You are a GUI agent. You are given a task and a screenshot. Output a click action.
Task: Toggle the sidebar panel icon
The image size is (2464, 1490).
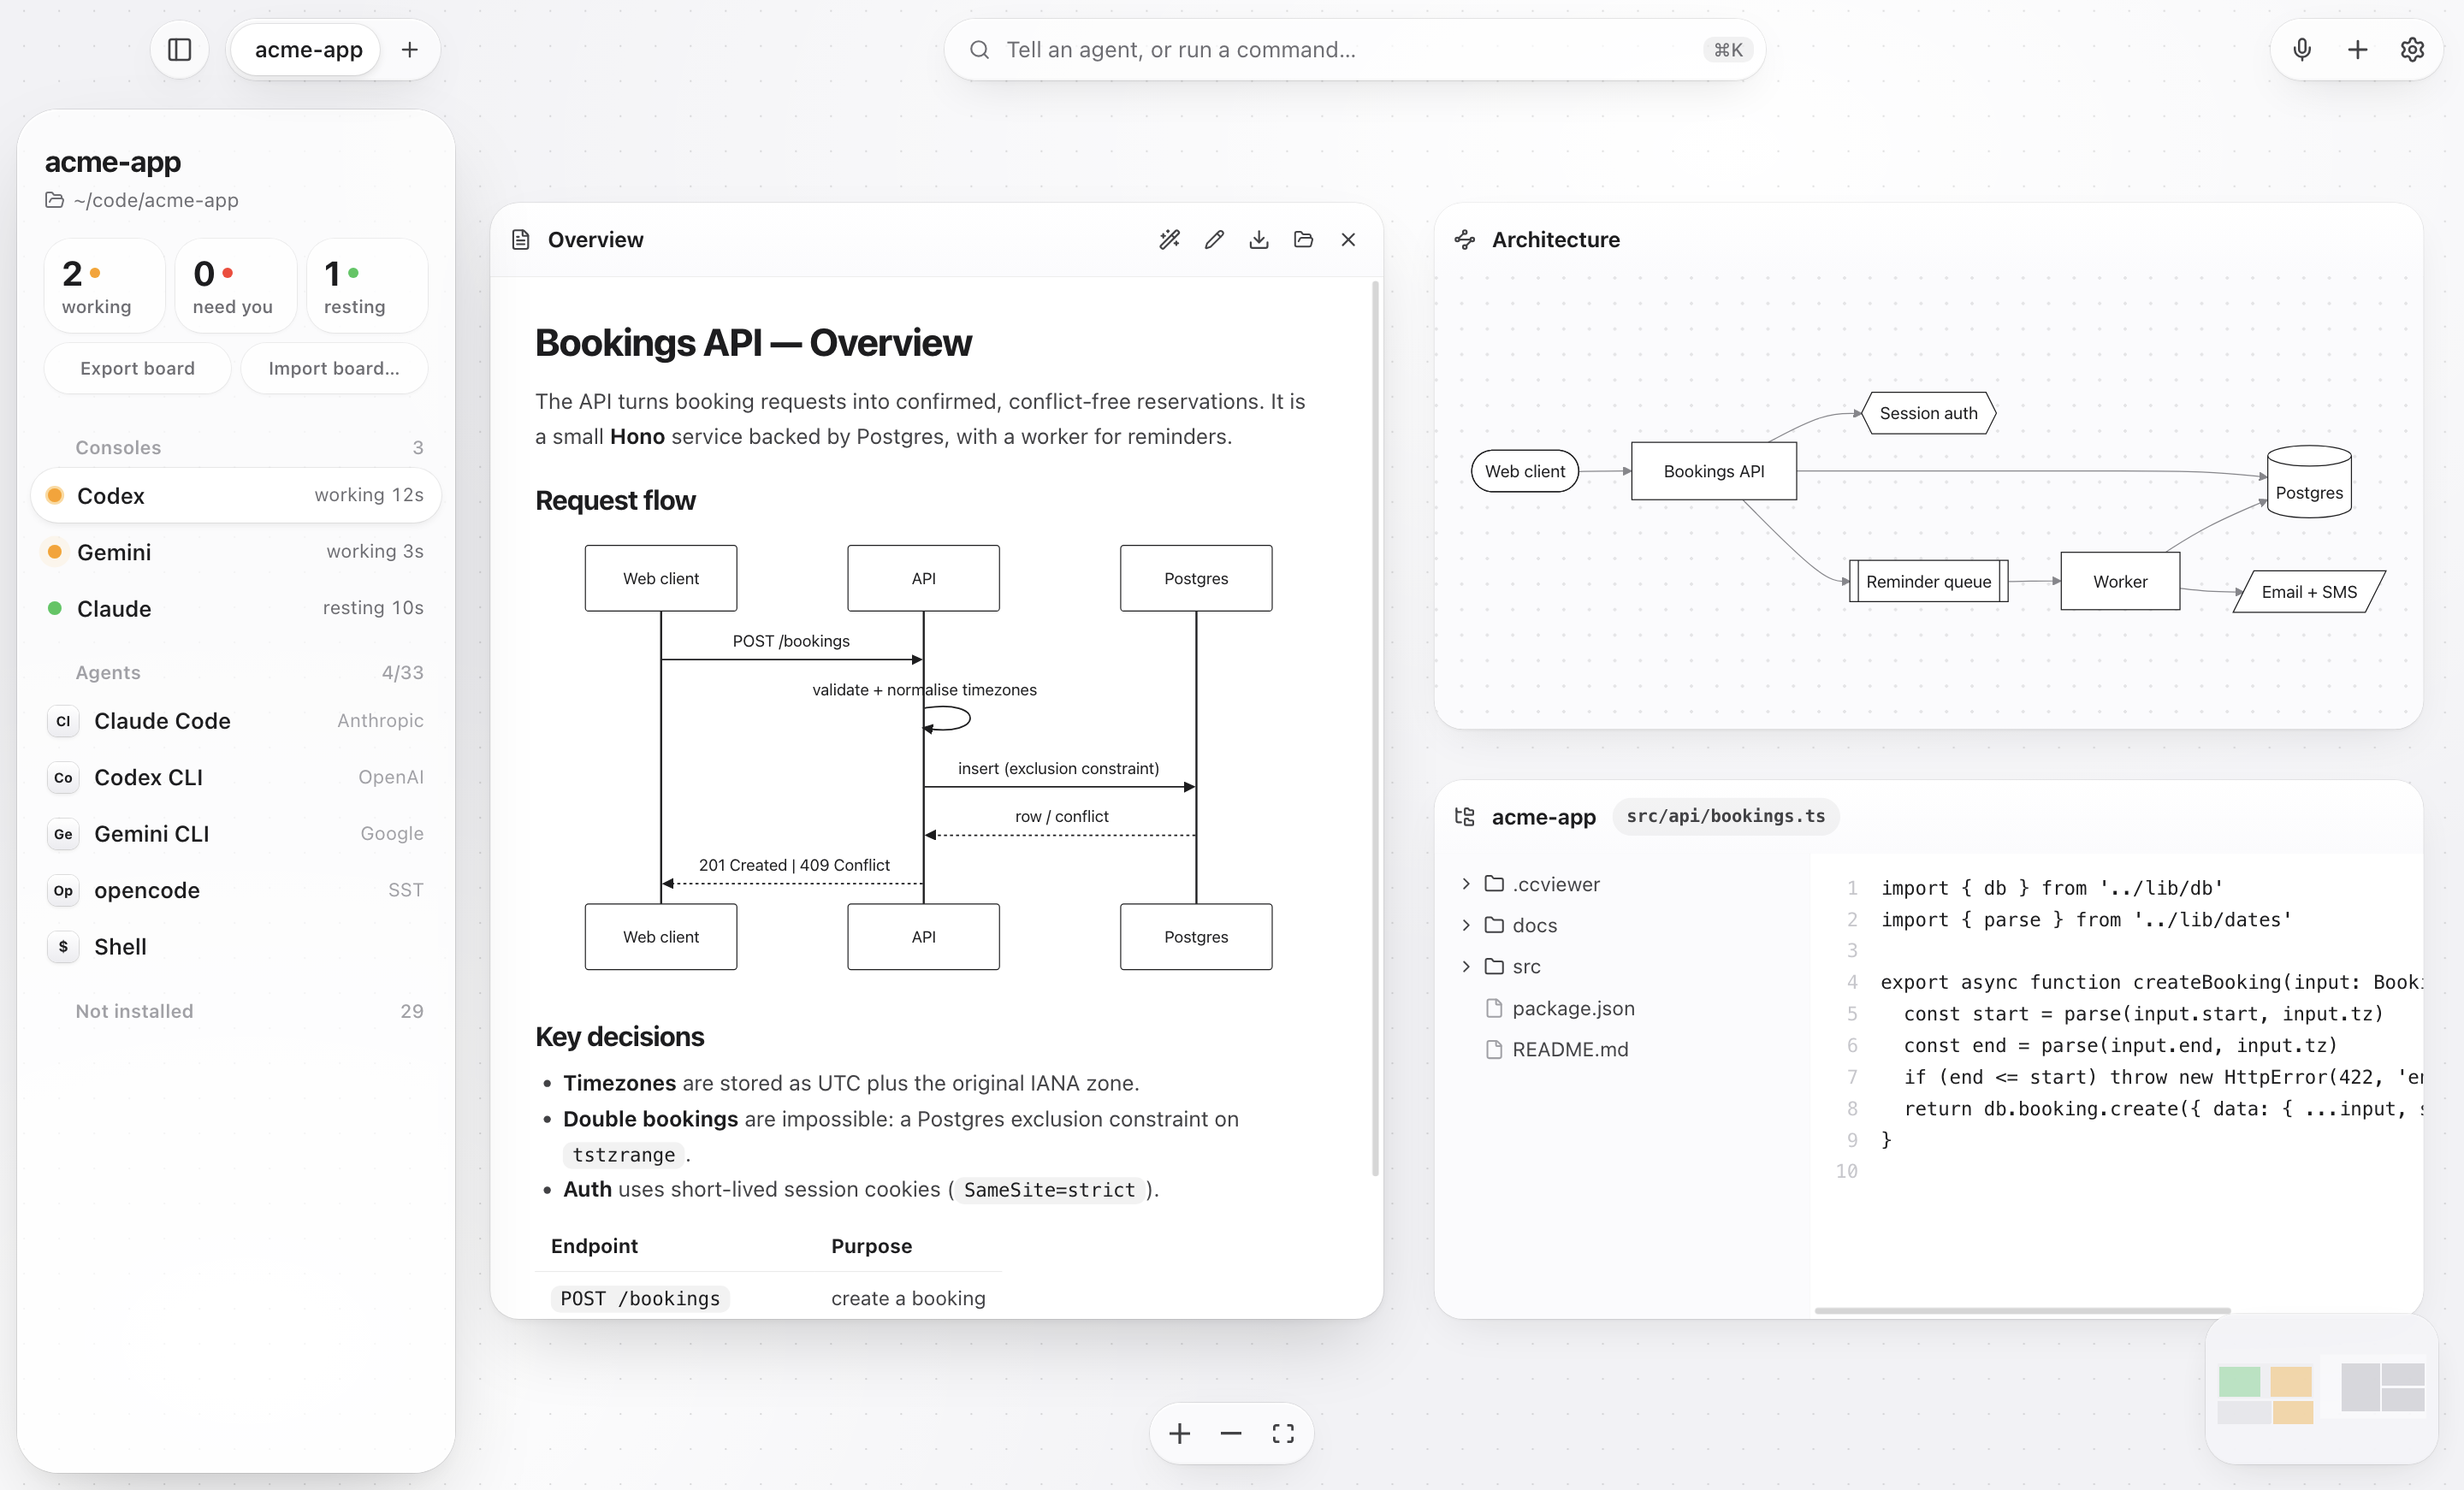(x=179, y=50)
